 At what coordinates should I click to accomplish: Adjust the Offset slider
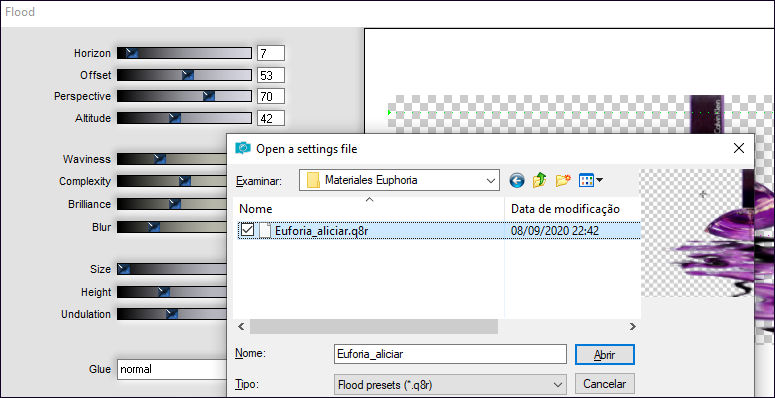(184, 75)
